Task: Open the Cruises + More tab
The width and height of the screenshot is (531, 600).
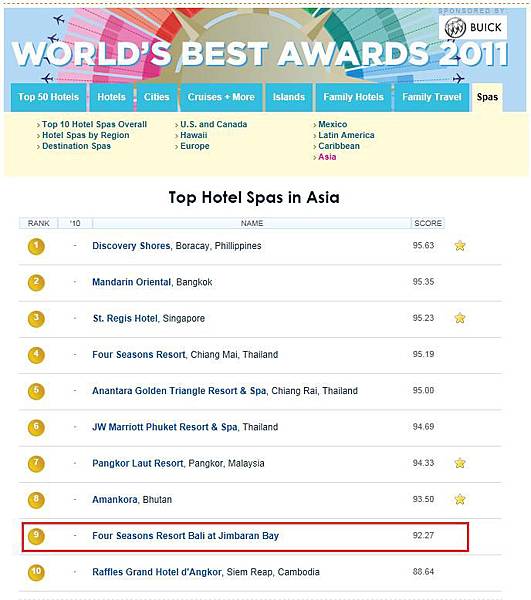Action: click(221, 98)
